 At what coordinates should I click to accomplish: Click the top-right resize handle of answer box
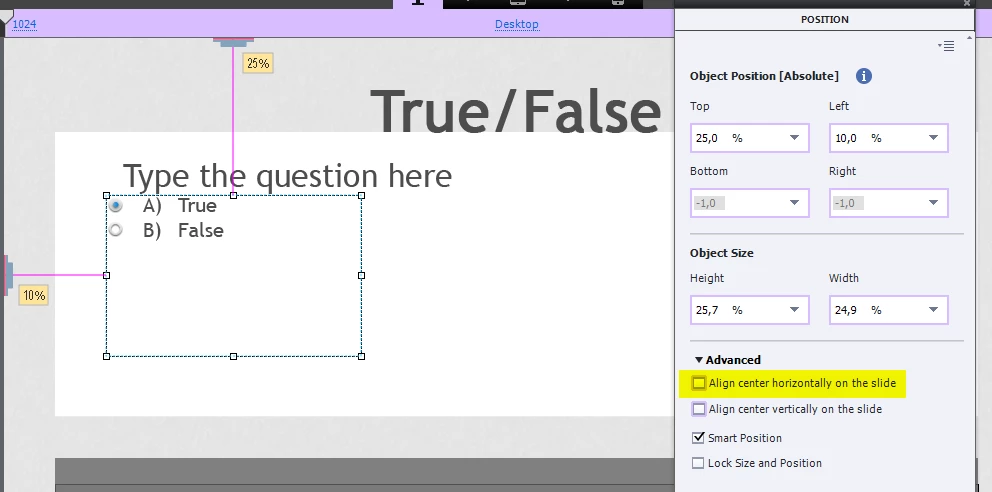point(361,195)
